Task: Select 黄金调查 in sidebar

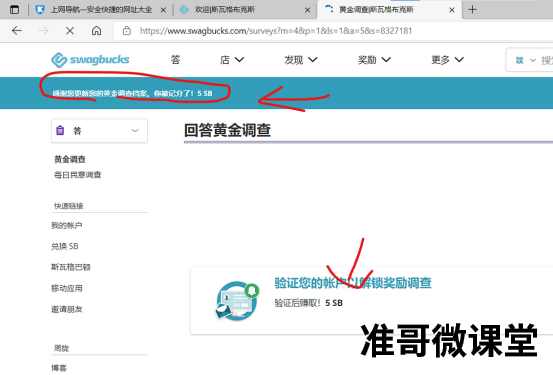Action: [70, 159]
